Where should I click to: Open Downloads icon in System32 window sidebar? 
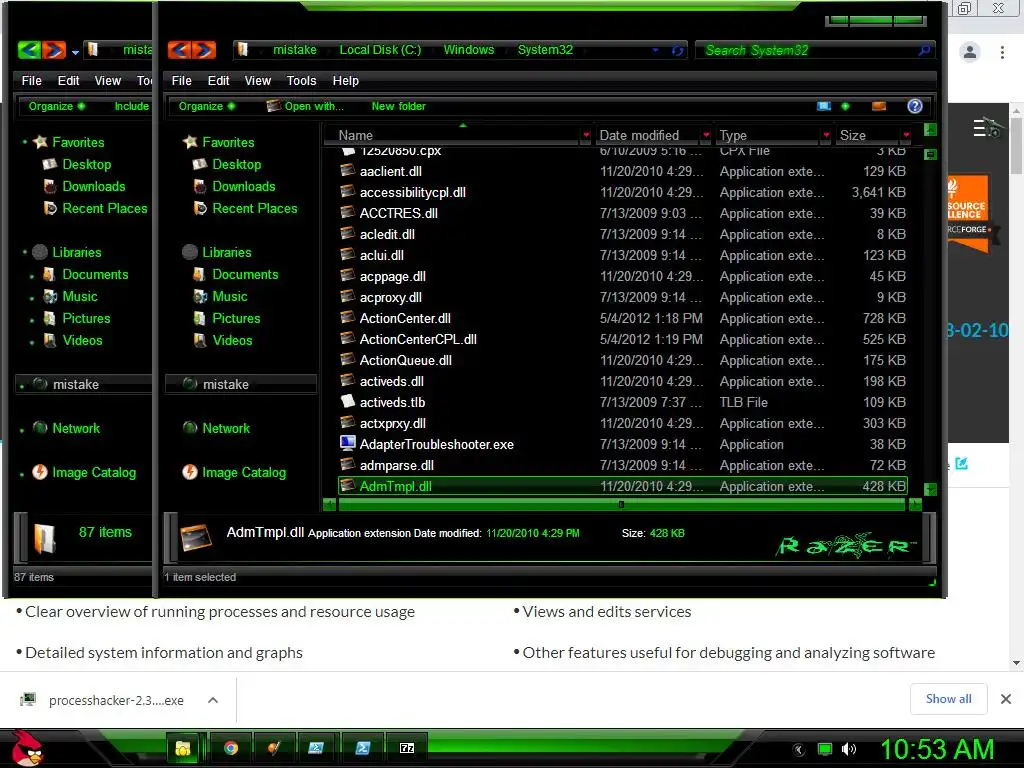click(200, 187)
